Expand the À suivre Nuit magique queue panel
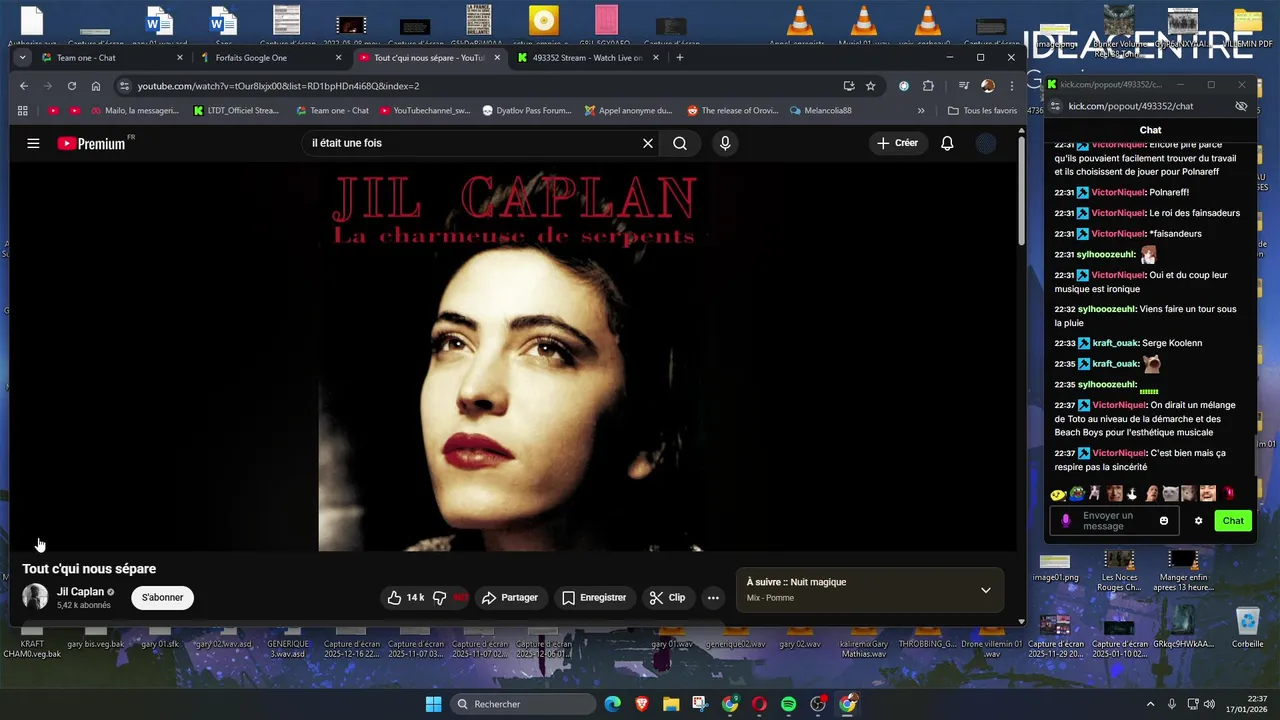The width and height of the screenshot is (1280, 720). [x=985, y=590]
